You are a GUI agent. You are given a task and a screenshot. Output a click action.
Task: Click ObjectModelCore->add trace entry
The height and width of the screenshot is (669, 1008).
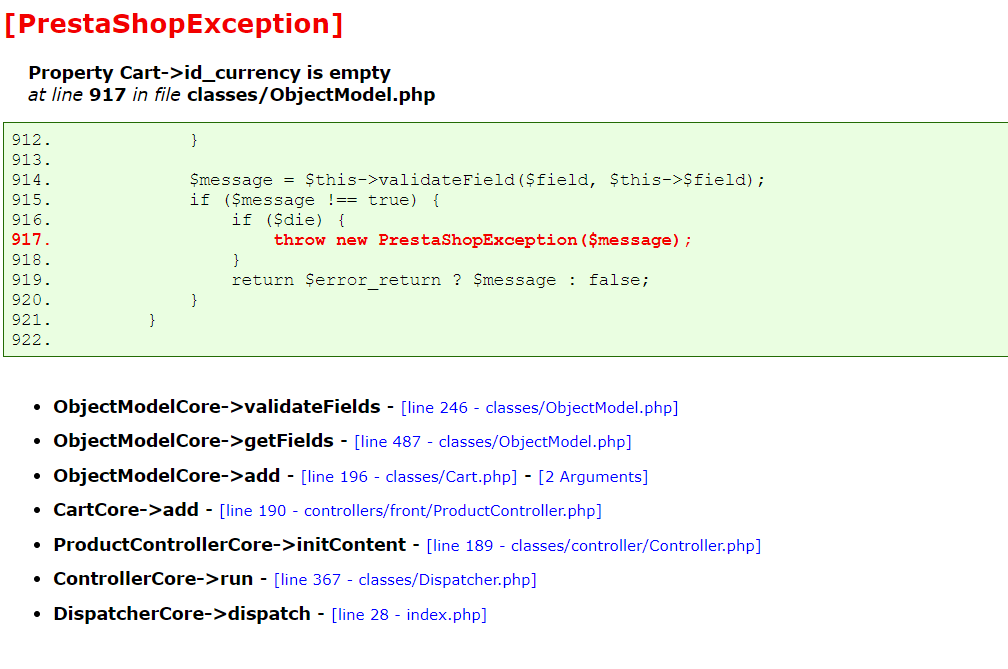coord(166,476)
